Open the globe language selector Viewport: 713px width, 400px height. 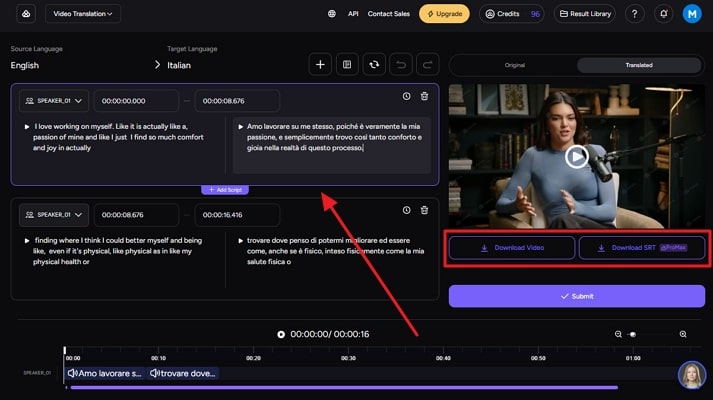coord(332,14)
